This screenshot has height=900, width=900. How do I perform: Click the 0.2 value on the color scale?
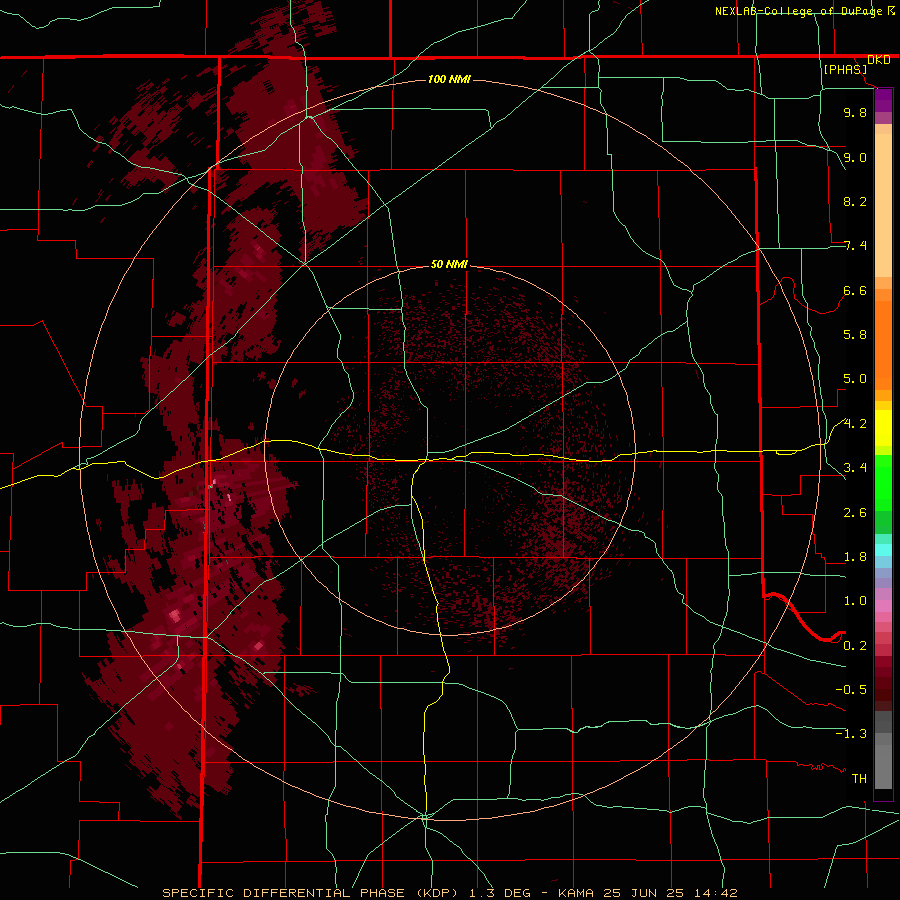click(855, 645)
